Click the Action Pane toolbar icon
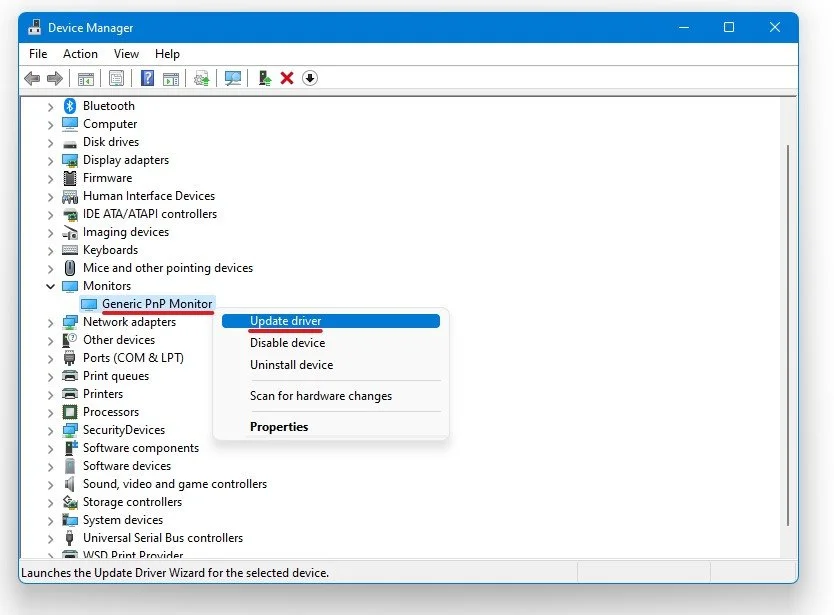The height and width of the screenshot is (615, 834). pyautogui.click(x=171, y=79)
